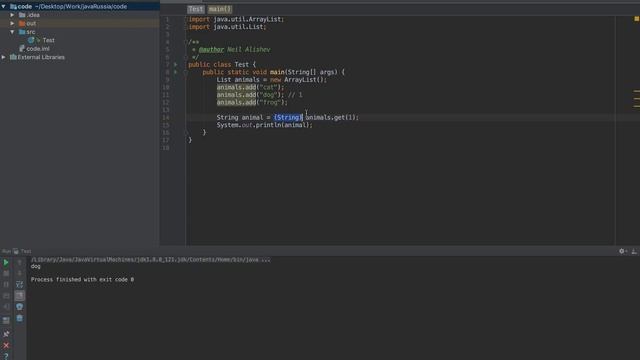Click the up stack trace arrow icon
The image size is (640, 360).
tap(20, 262)
